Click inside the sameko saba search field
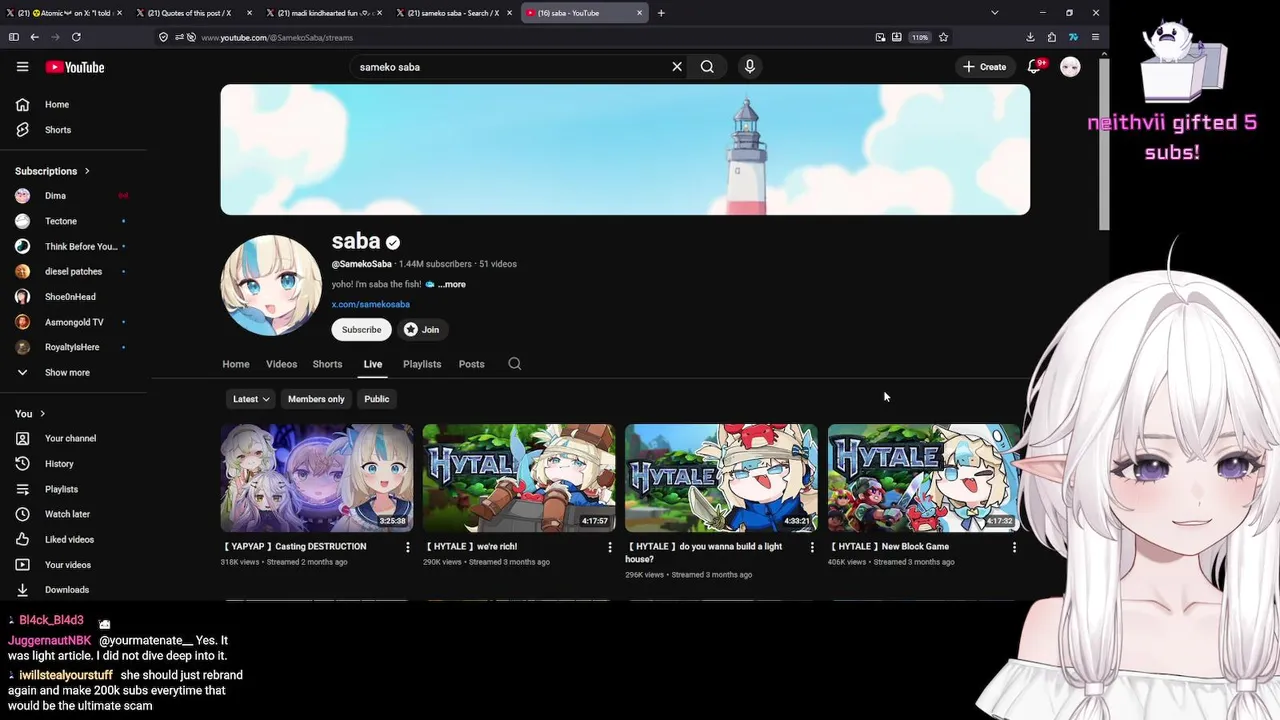The height and width of the screenshot is (720, 1280). 510,67
